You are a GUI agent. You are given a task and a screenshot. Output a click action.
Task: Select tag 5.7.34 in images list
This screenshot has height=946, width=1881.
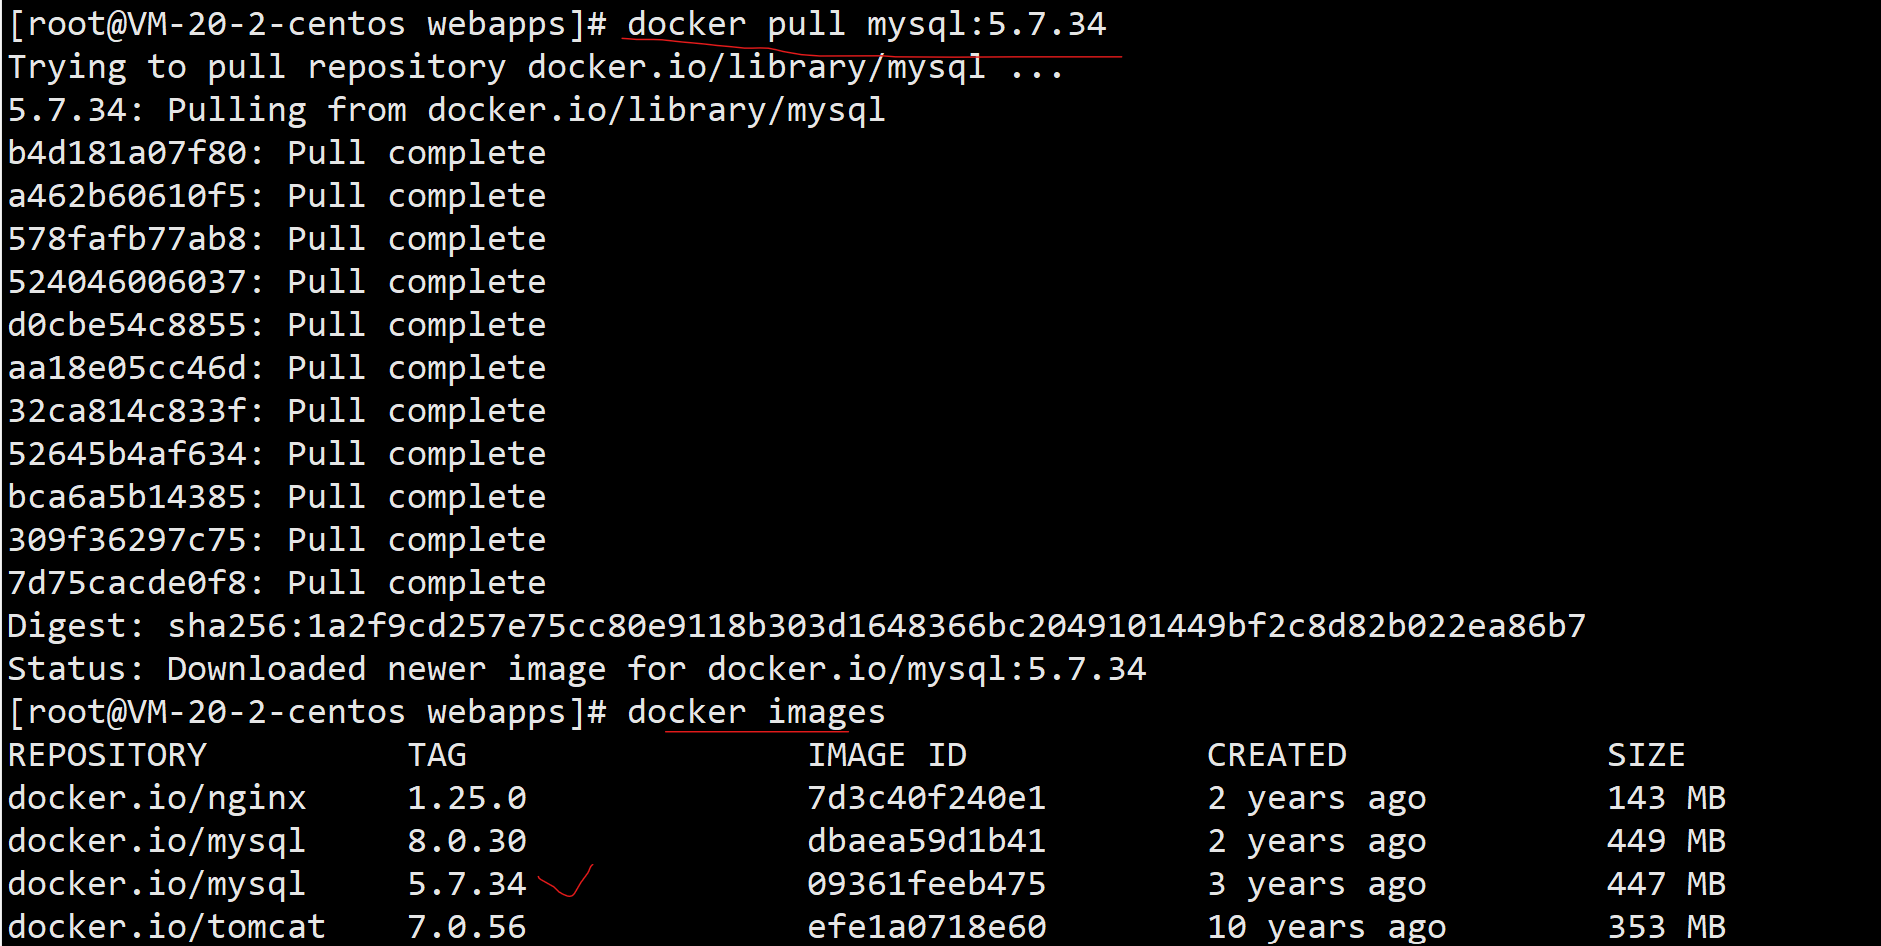click(x=467, y=884)
